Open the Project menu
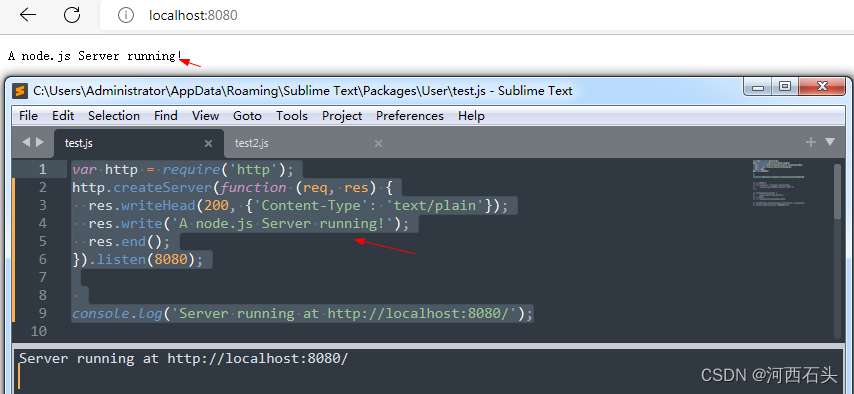Screen dimensions: 854x394 (x=342, y=116)
